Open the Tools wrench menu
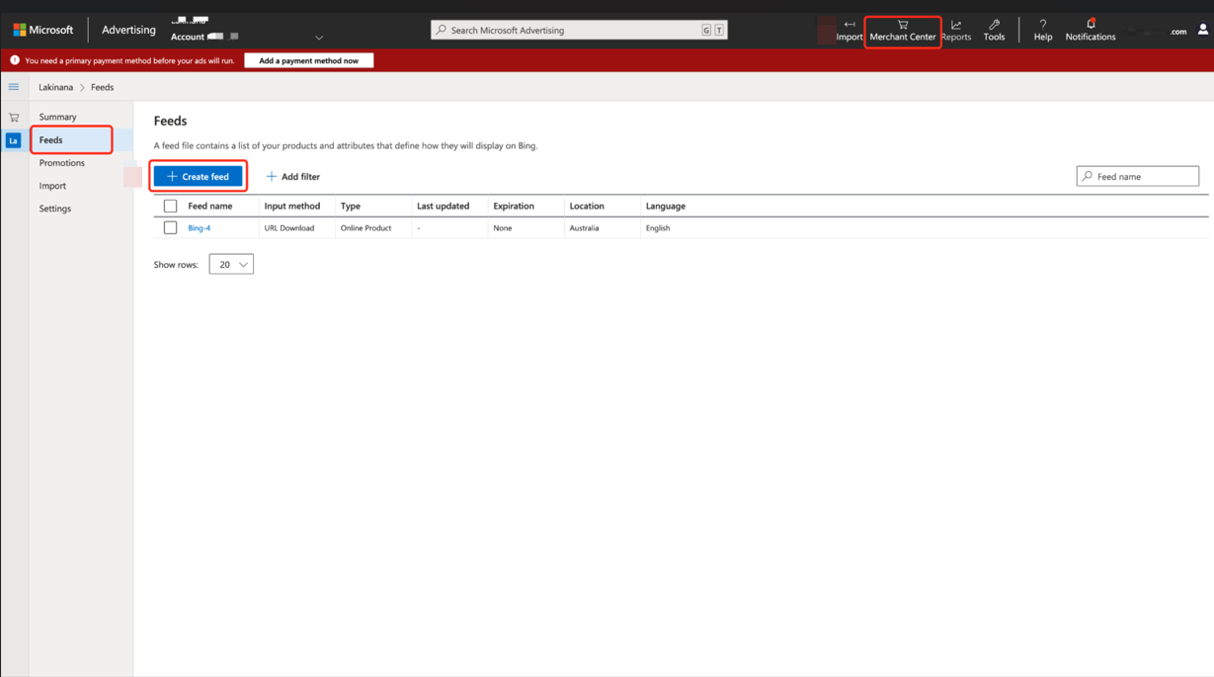The height and width of the screenshot is (677, 1214). point(994,31)
